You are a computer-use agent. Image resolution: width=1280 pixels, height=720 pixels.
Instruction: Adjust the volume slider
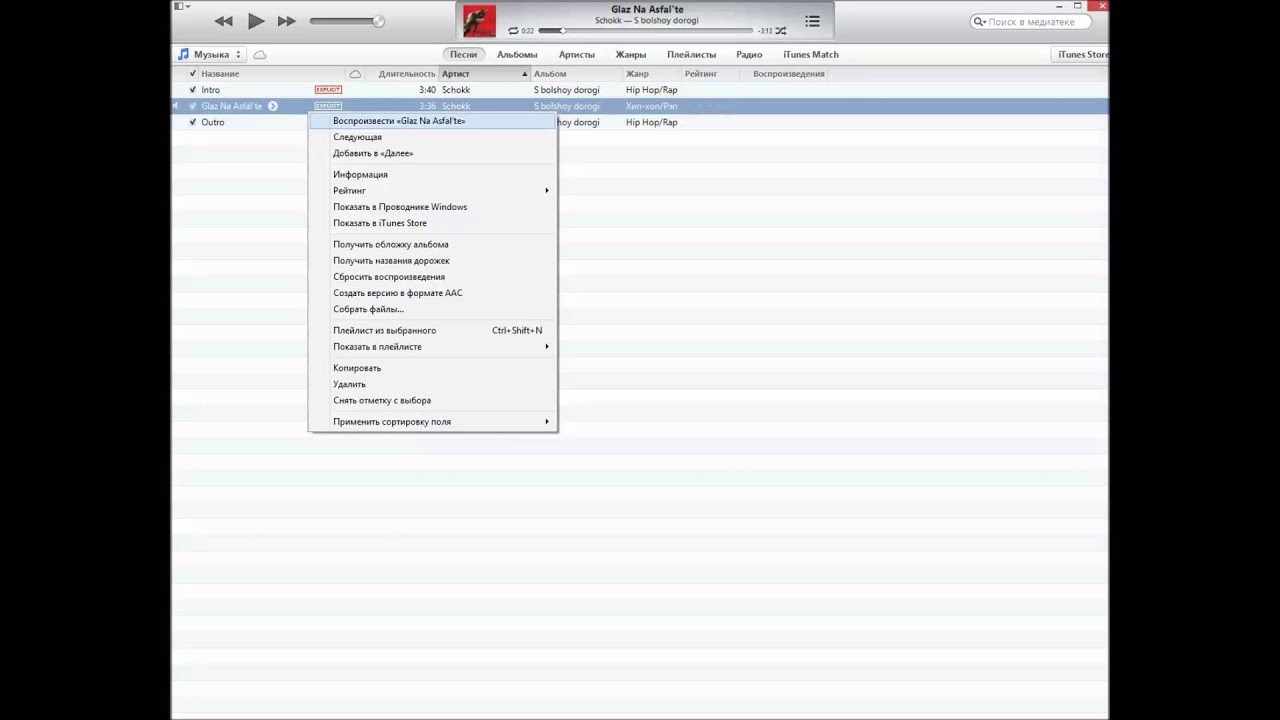pos(346,21)
